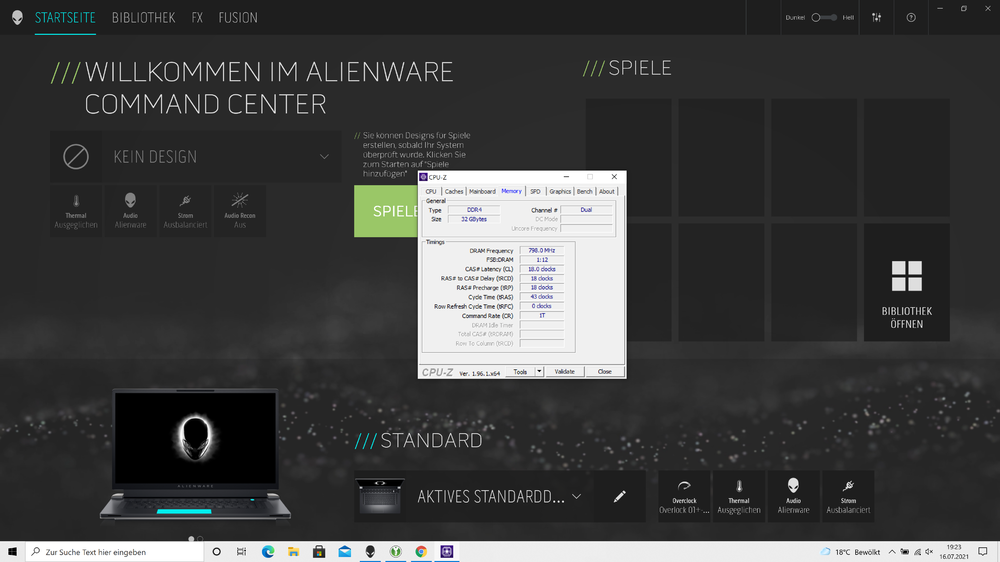This screenshot has height=562, width=1000.
Task: Click the Alienware Audio tile in the Standard row
Action: pyautogui.click(x=793, y=496)
